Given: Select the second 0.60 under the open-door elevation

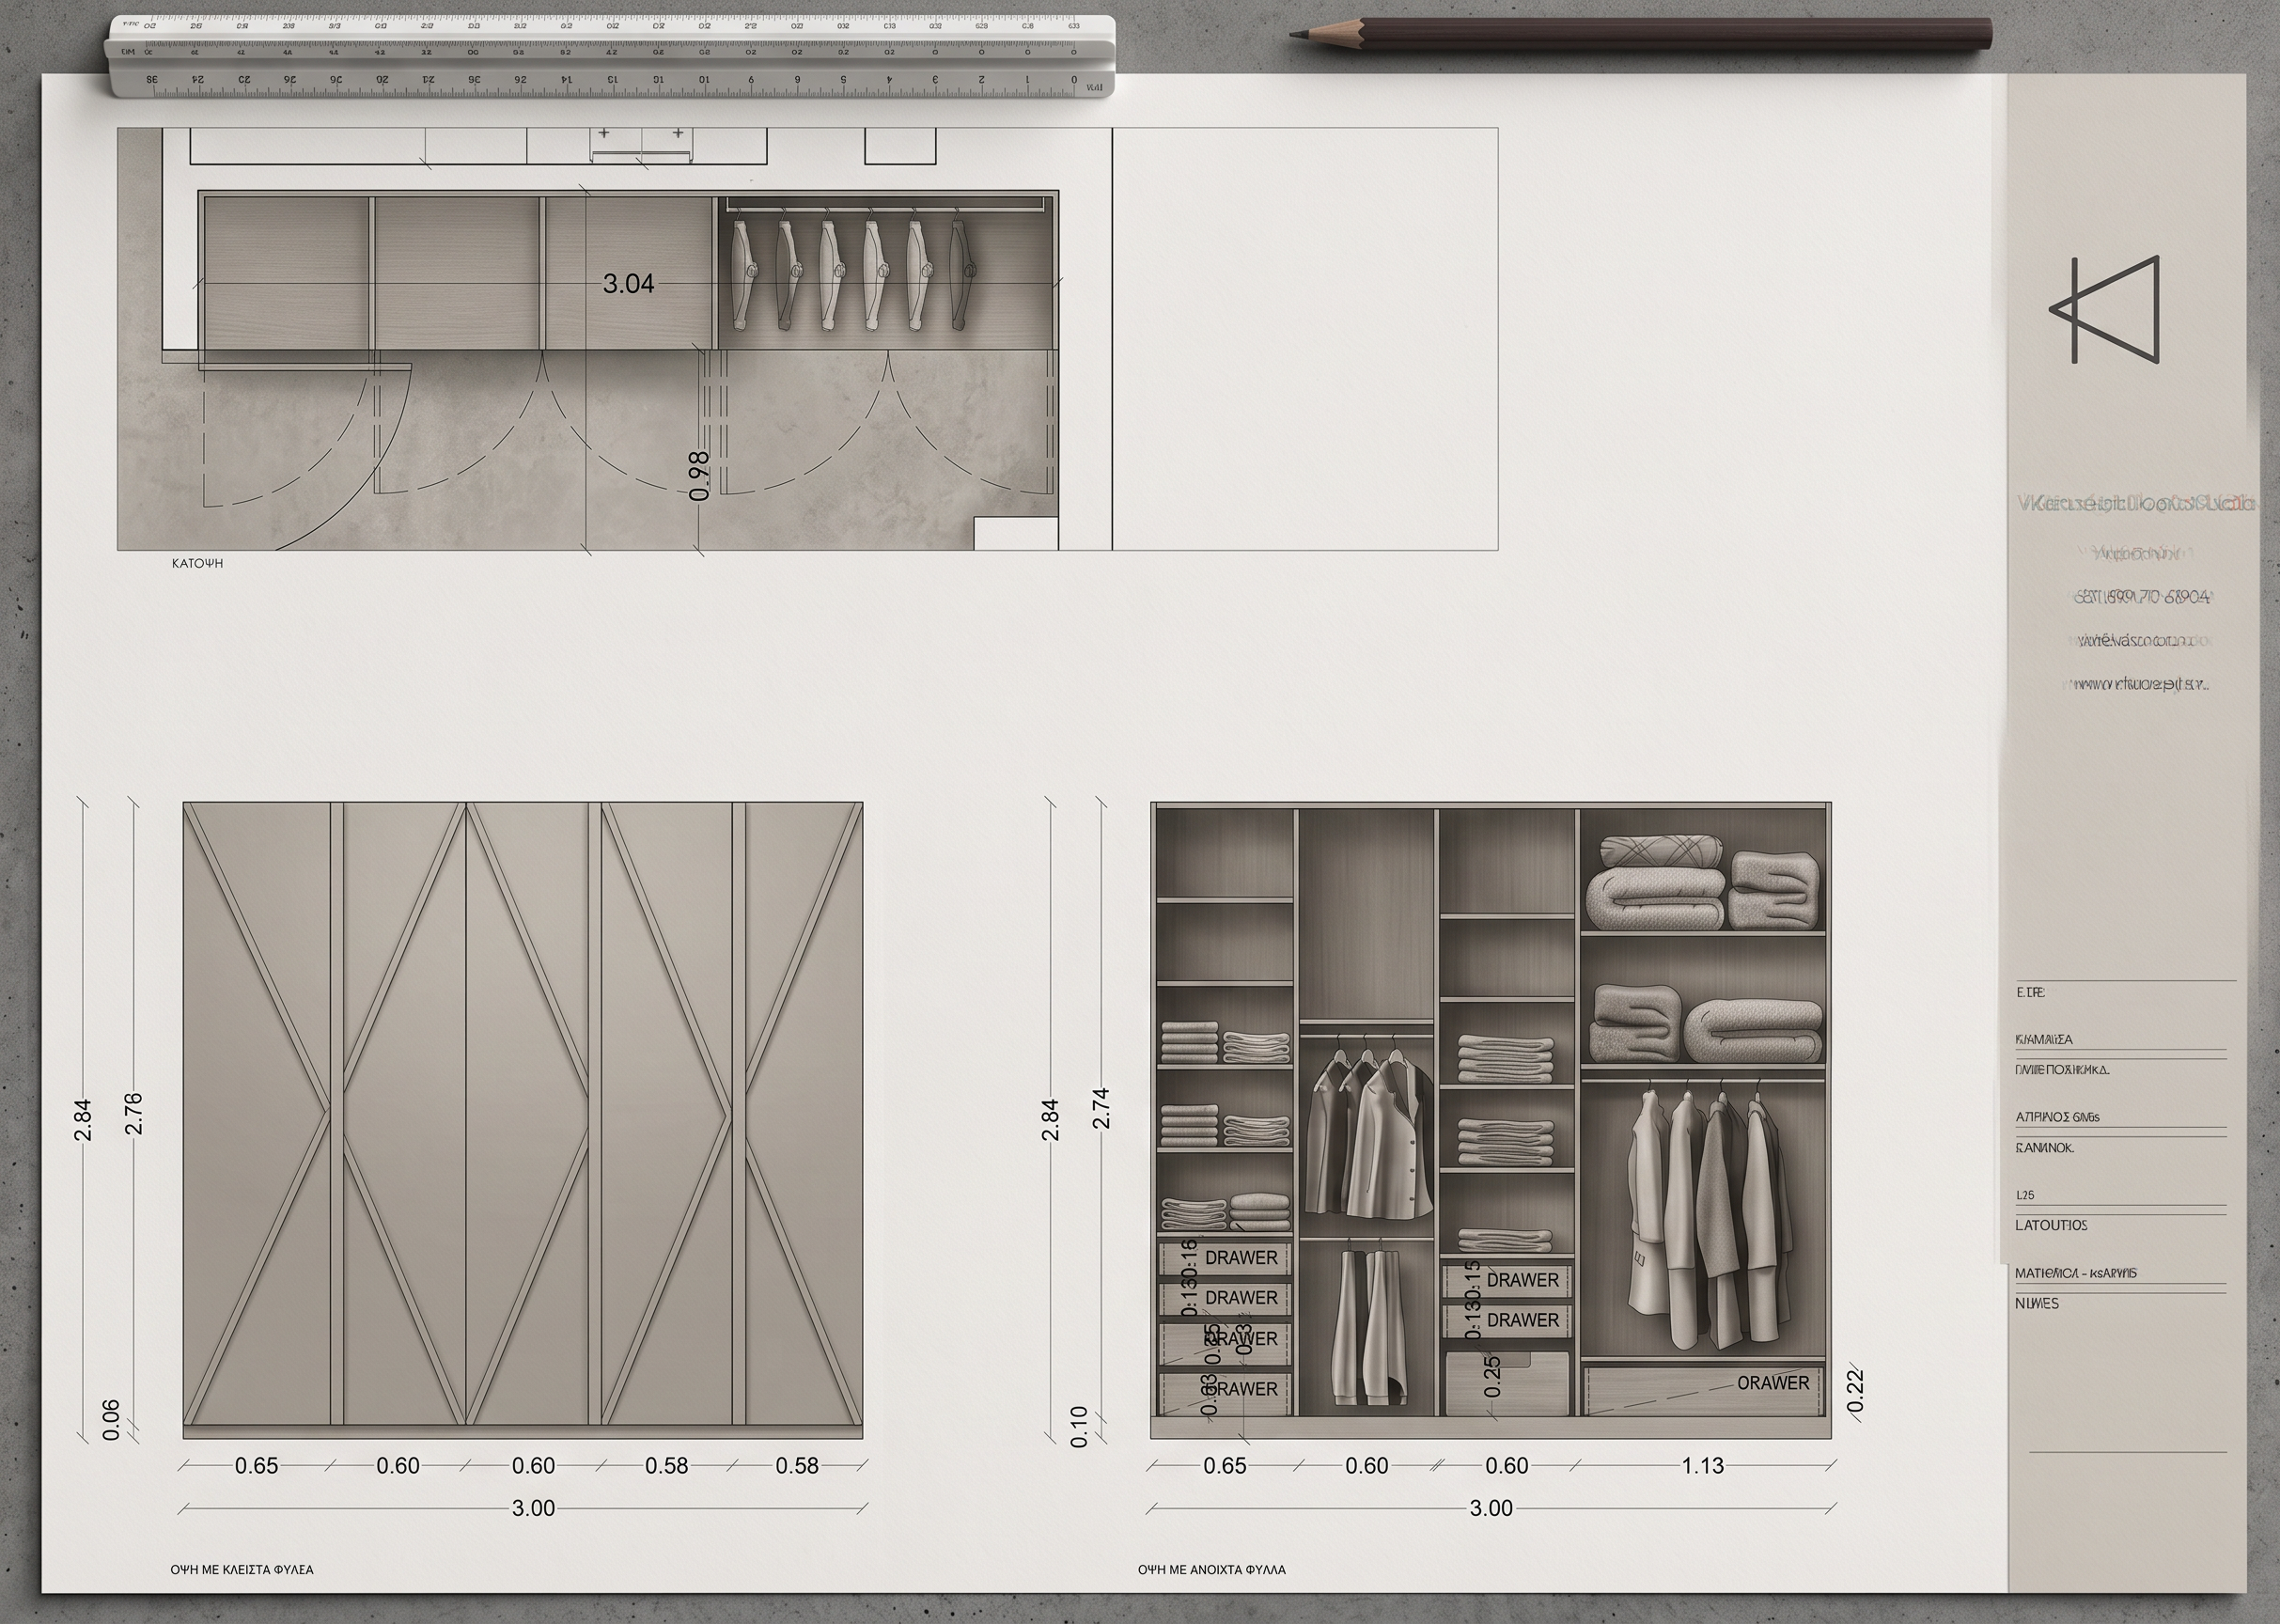Looking at the screenshot, I should (x=1506, y=1466).
